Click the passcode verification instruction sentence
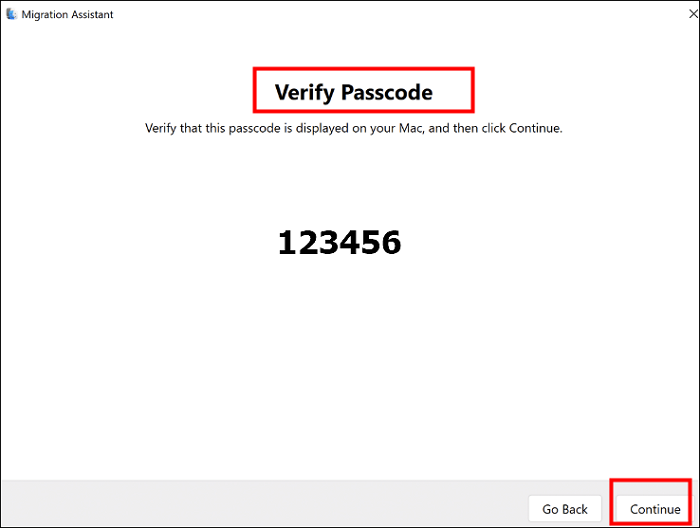Viewport: 700px width, 528px height. tap(353, 129)
